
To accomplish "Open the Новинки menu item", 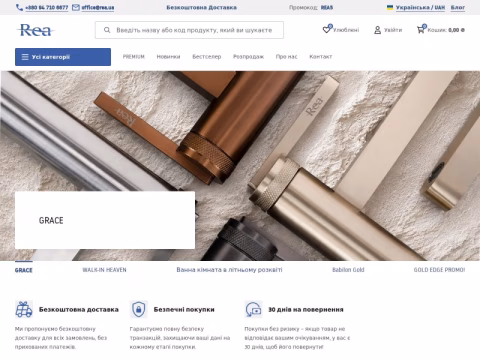I will (x=168, y=57).
